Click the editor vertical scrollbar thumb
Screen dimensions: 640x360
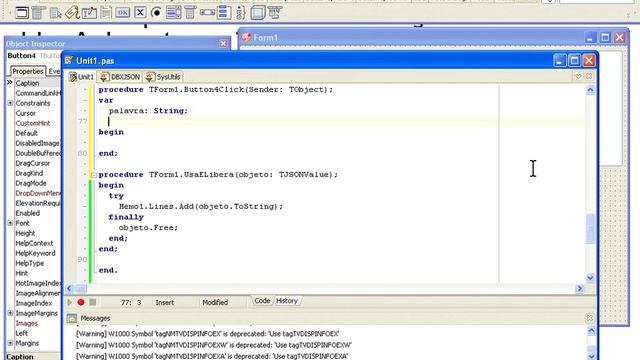coord(590,229)
